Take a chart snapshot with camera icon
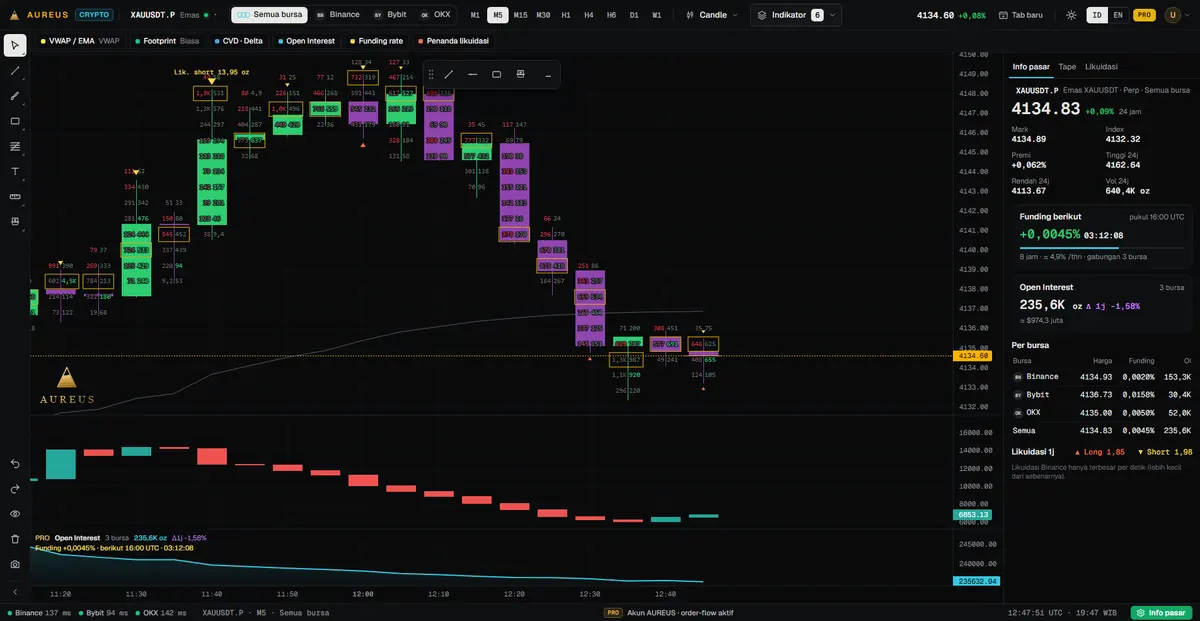This screenshot has width=1200, height=621. pos(15,564)
